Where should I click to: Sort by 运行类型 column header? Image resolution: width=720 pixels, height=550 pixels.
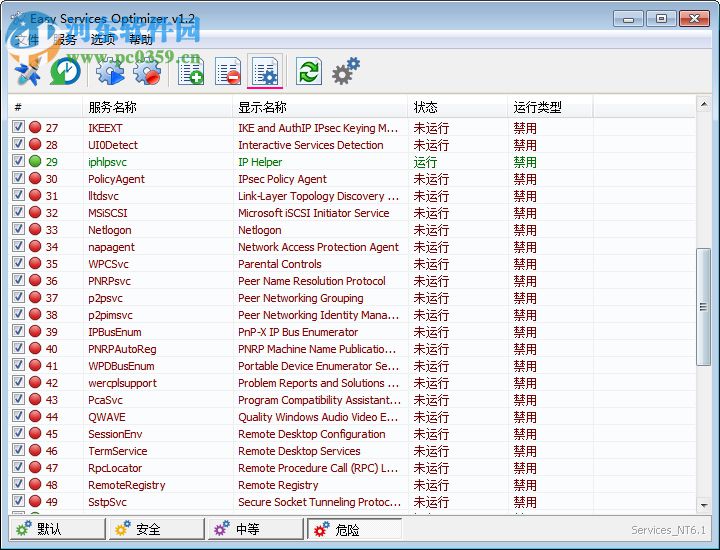tap(550, 107)
